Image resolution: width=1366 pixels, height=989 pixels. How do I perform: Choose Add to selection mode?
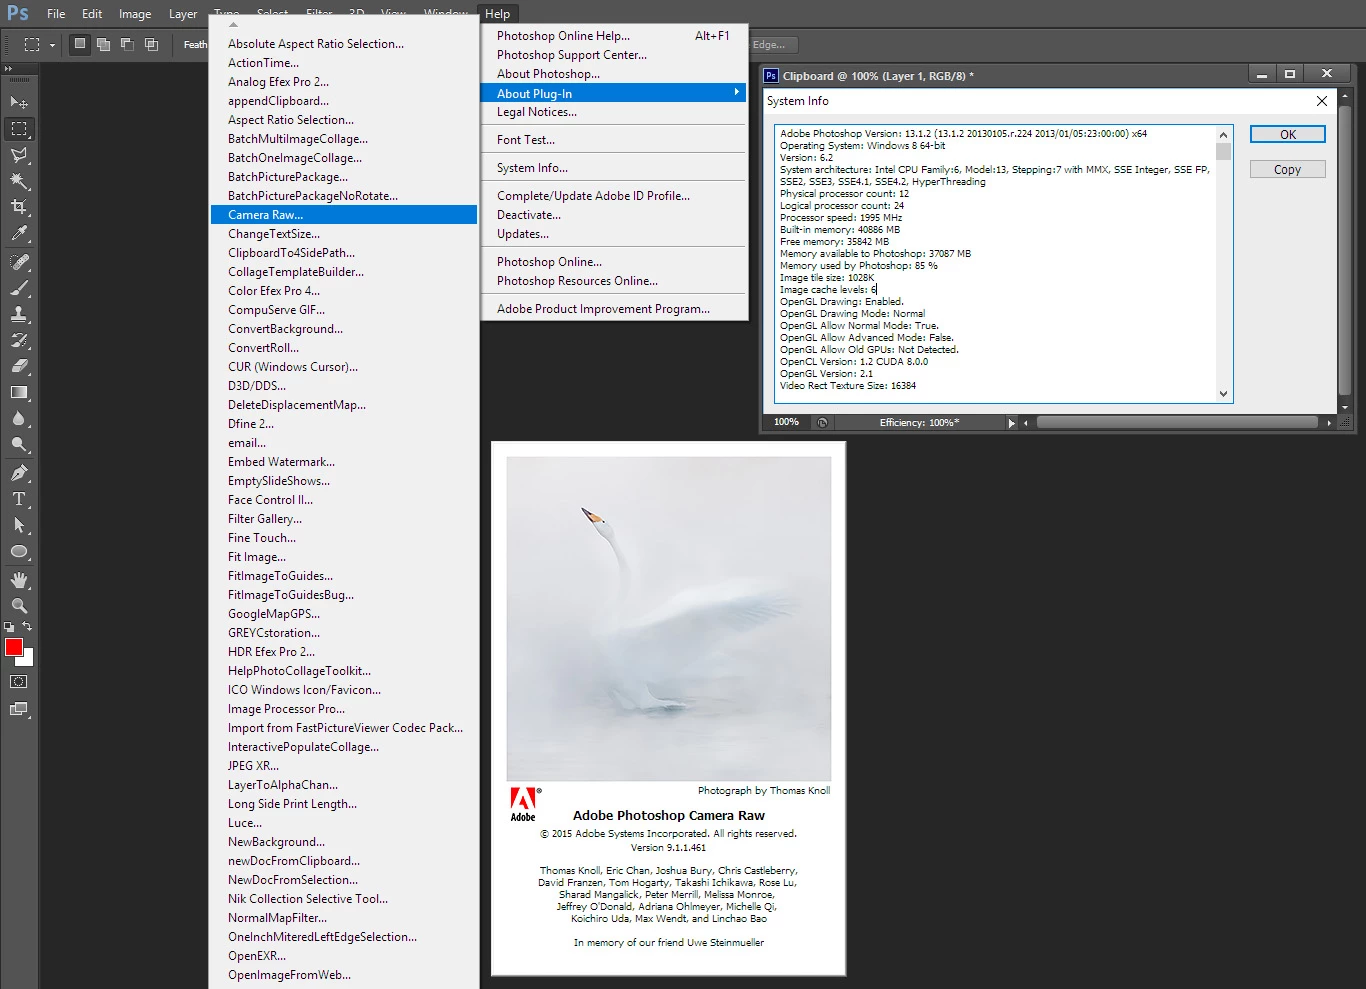[103, 44]
